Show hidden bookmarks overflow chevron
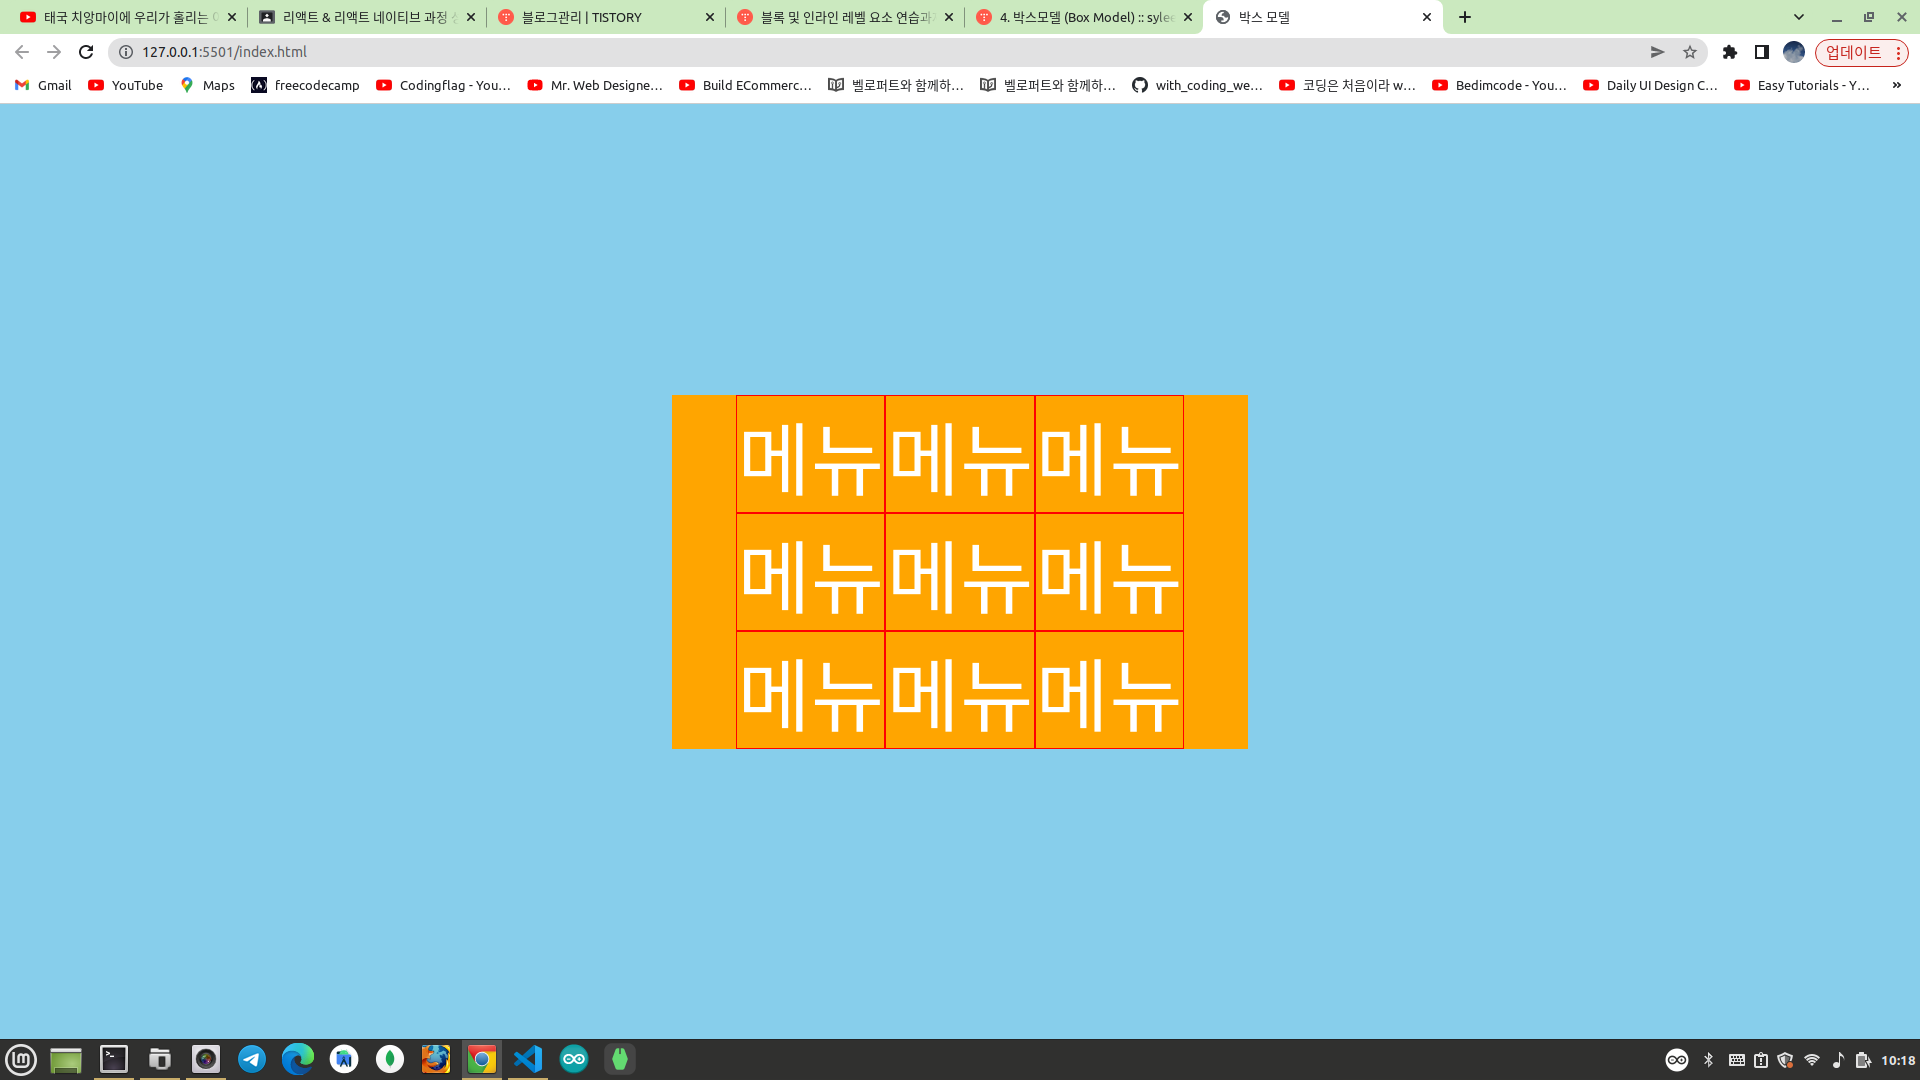Screen dimensions: 1920x1080 click(1896, 85)
